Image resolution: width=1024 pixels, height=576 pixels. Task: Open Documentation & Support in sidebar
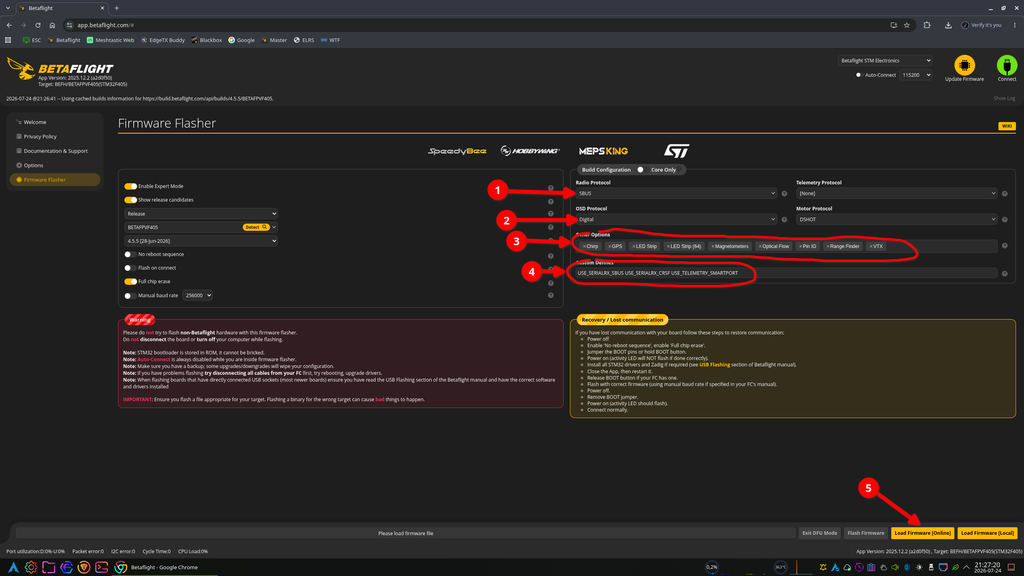coord(55,151)
